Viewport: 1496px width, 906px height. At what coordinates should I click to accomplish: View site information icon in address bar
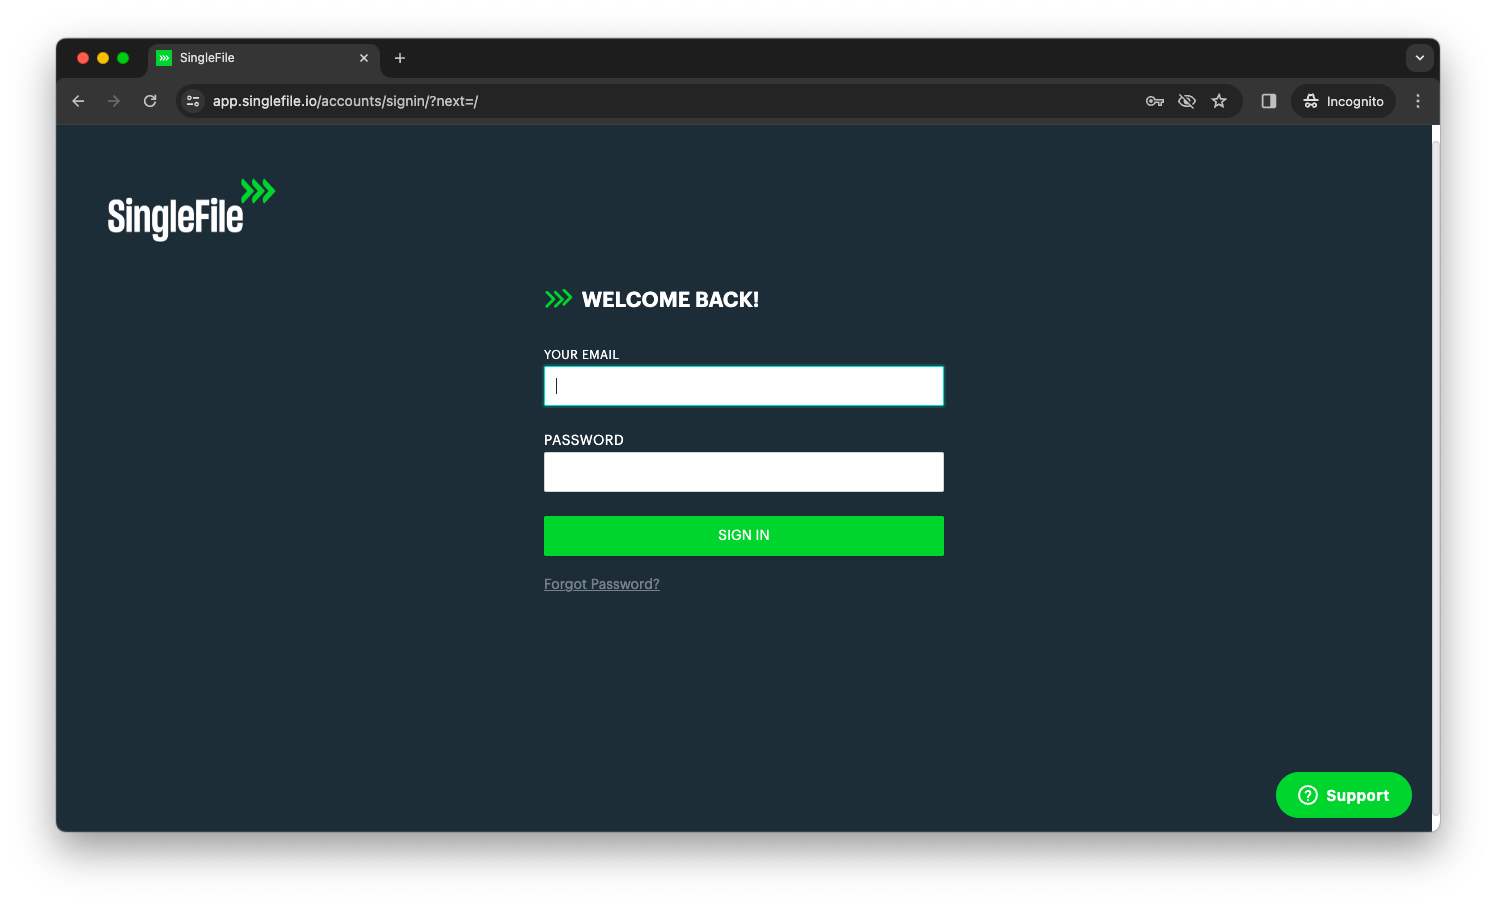194,101
